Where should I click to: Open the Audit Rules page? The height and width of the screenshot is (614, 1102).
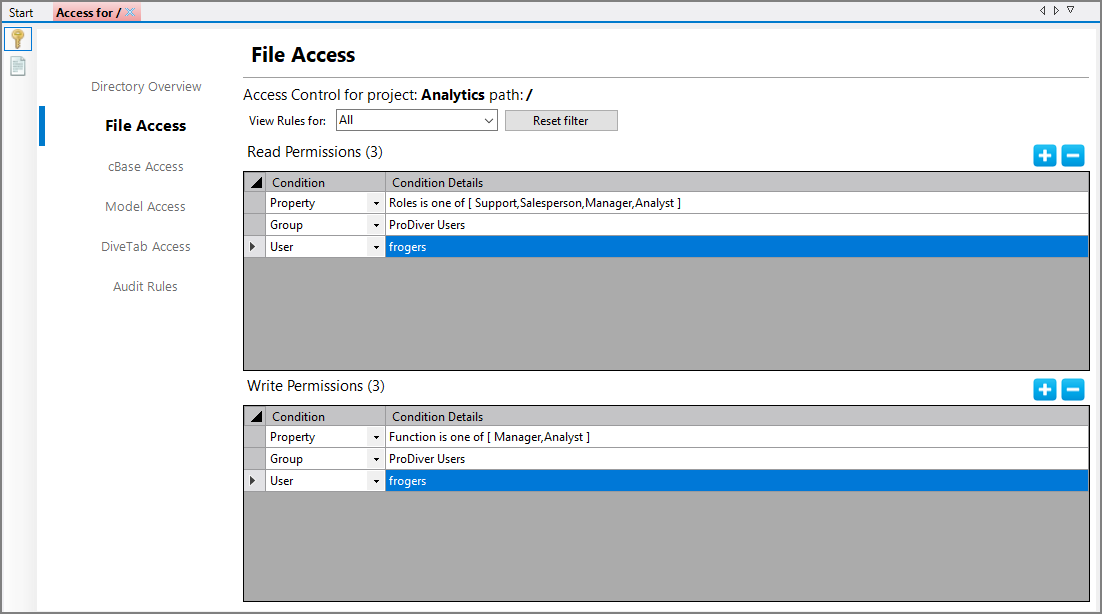pos(146,287)
